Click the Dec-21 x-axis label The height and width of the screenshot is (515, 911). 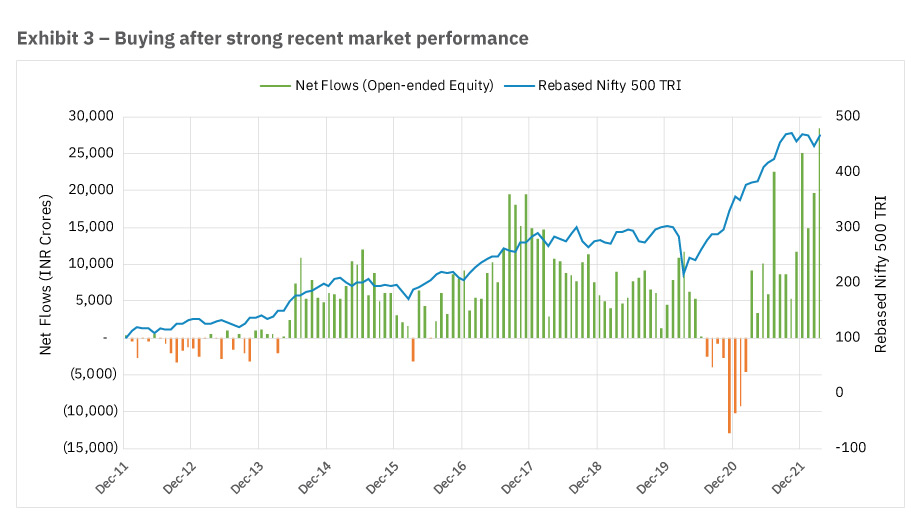coord(788,478)
